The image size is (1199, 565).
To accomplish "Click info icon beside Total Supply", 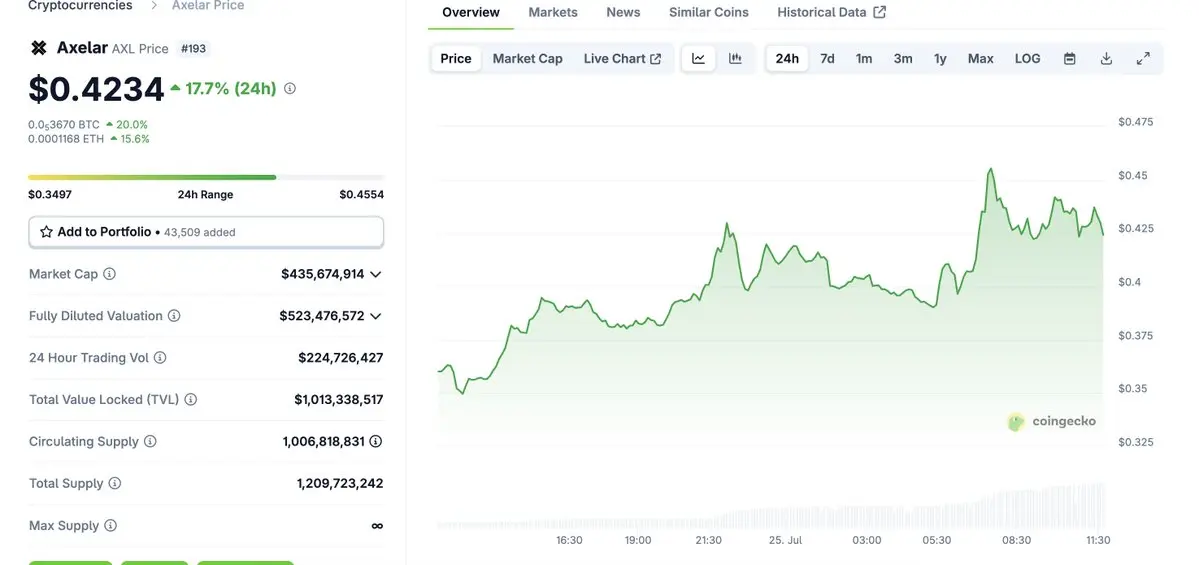I will (x=115, y=483).
